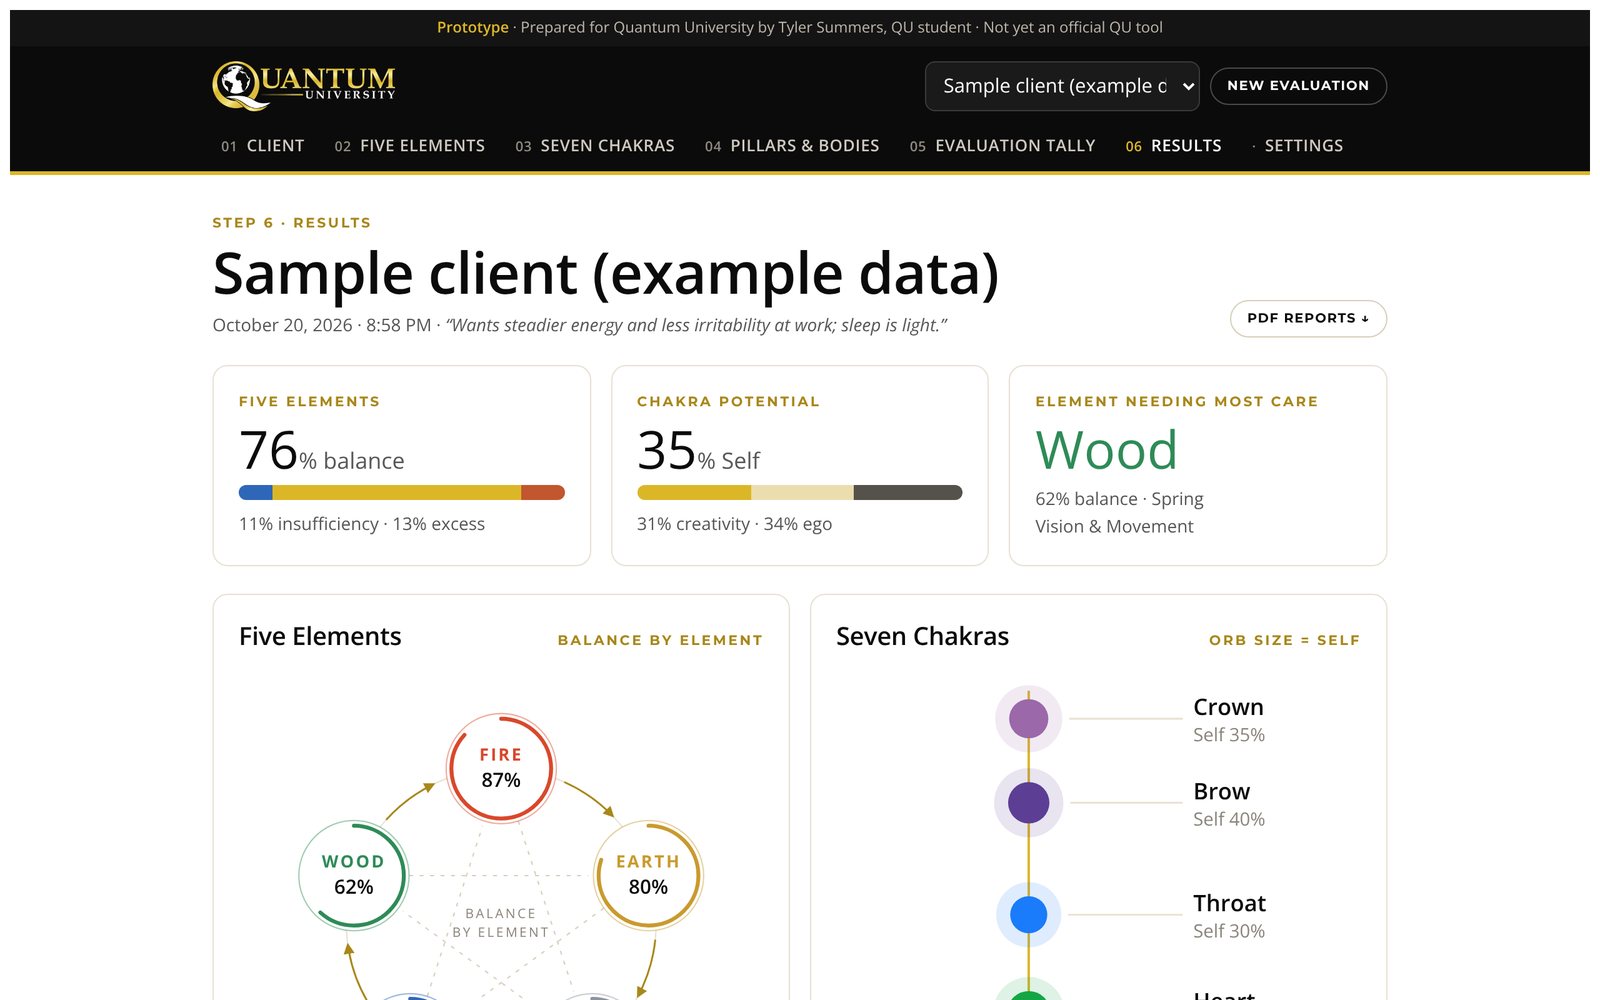Open the Settings tab
Image resolution: width=1600 pixels, height=1000 pixels.
click(x=1297, y=146)
